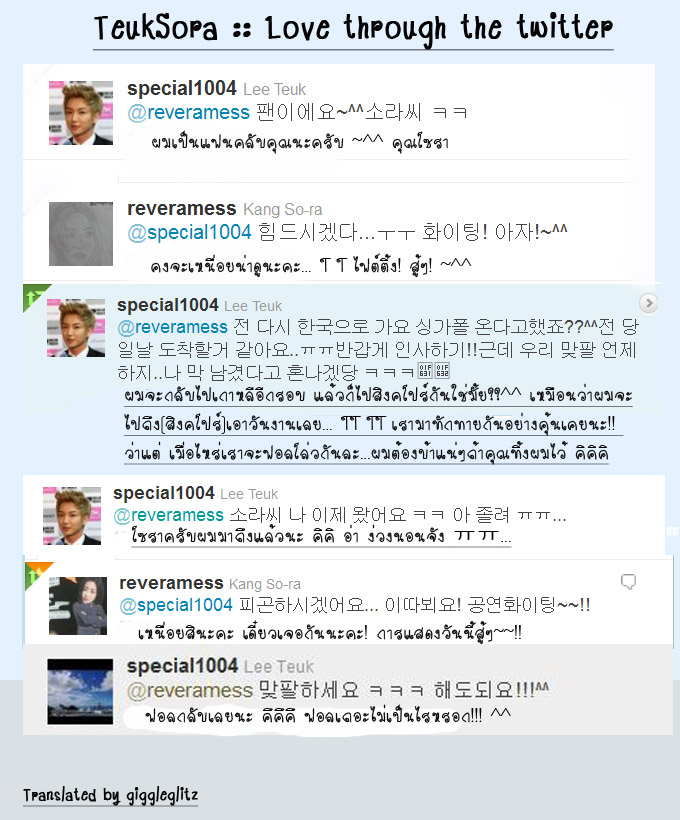Click favorite star corner badge on Kang So-ra tweet
This screenshot has width=680, height=820.
[38, 574]
